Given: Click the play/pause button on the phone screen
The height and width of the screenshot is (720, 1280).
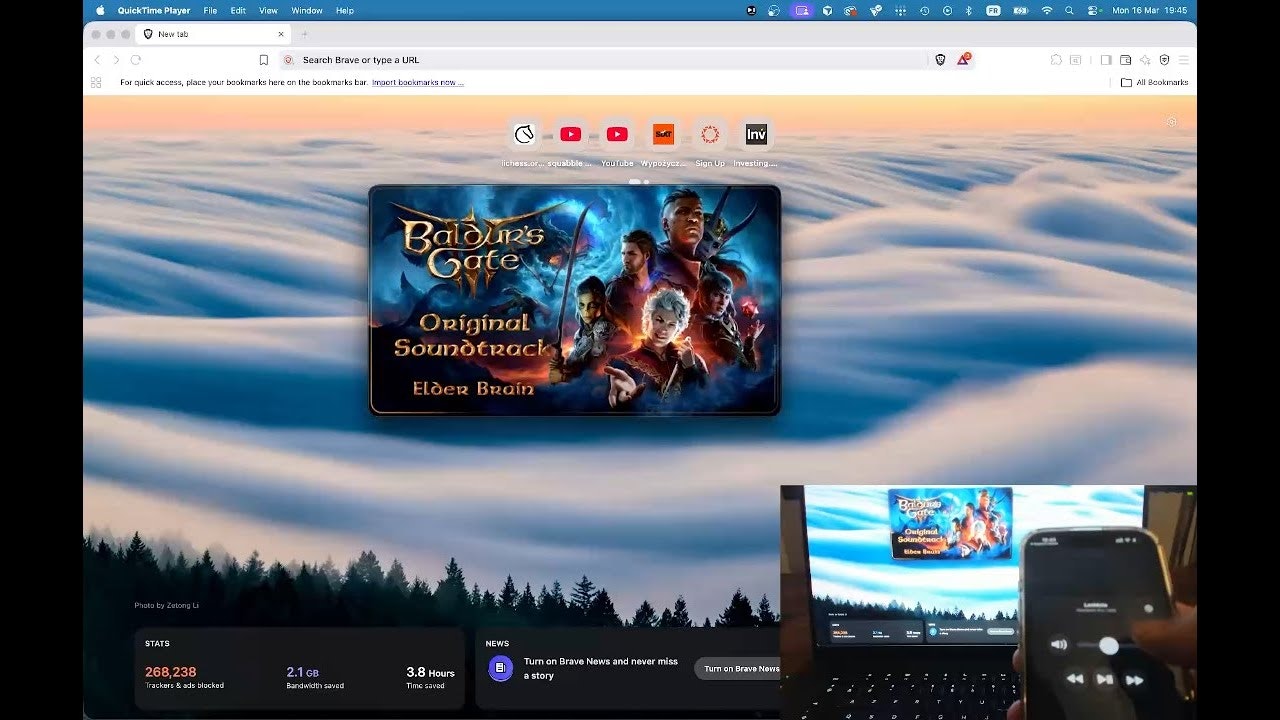Looking at the screenshot, I should [x=1105, y=679].
